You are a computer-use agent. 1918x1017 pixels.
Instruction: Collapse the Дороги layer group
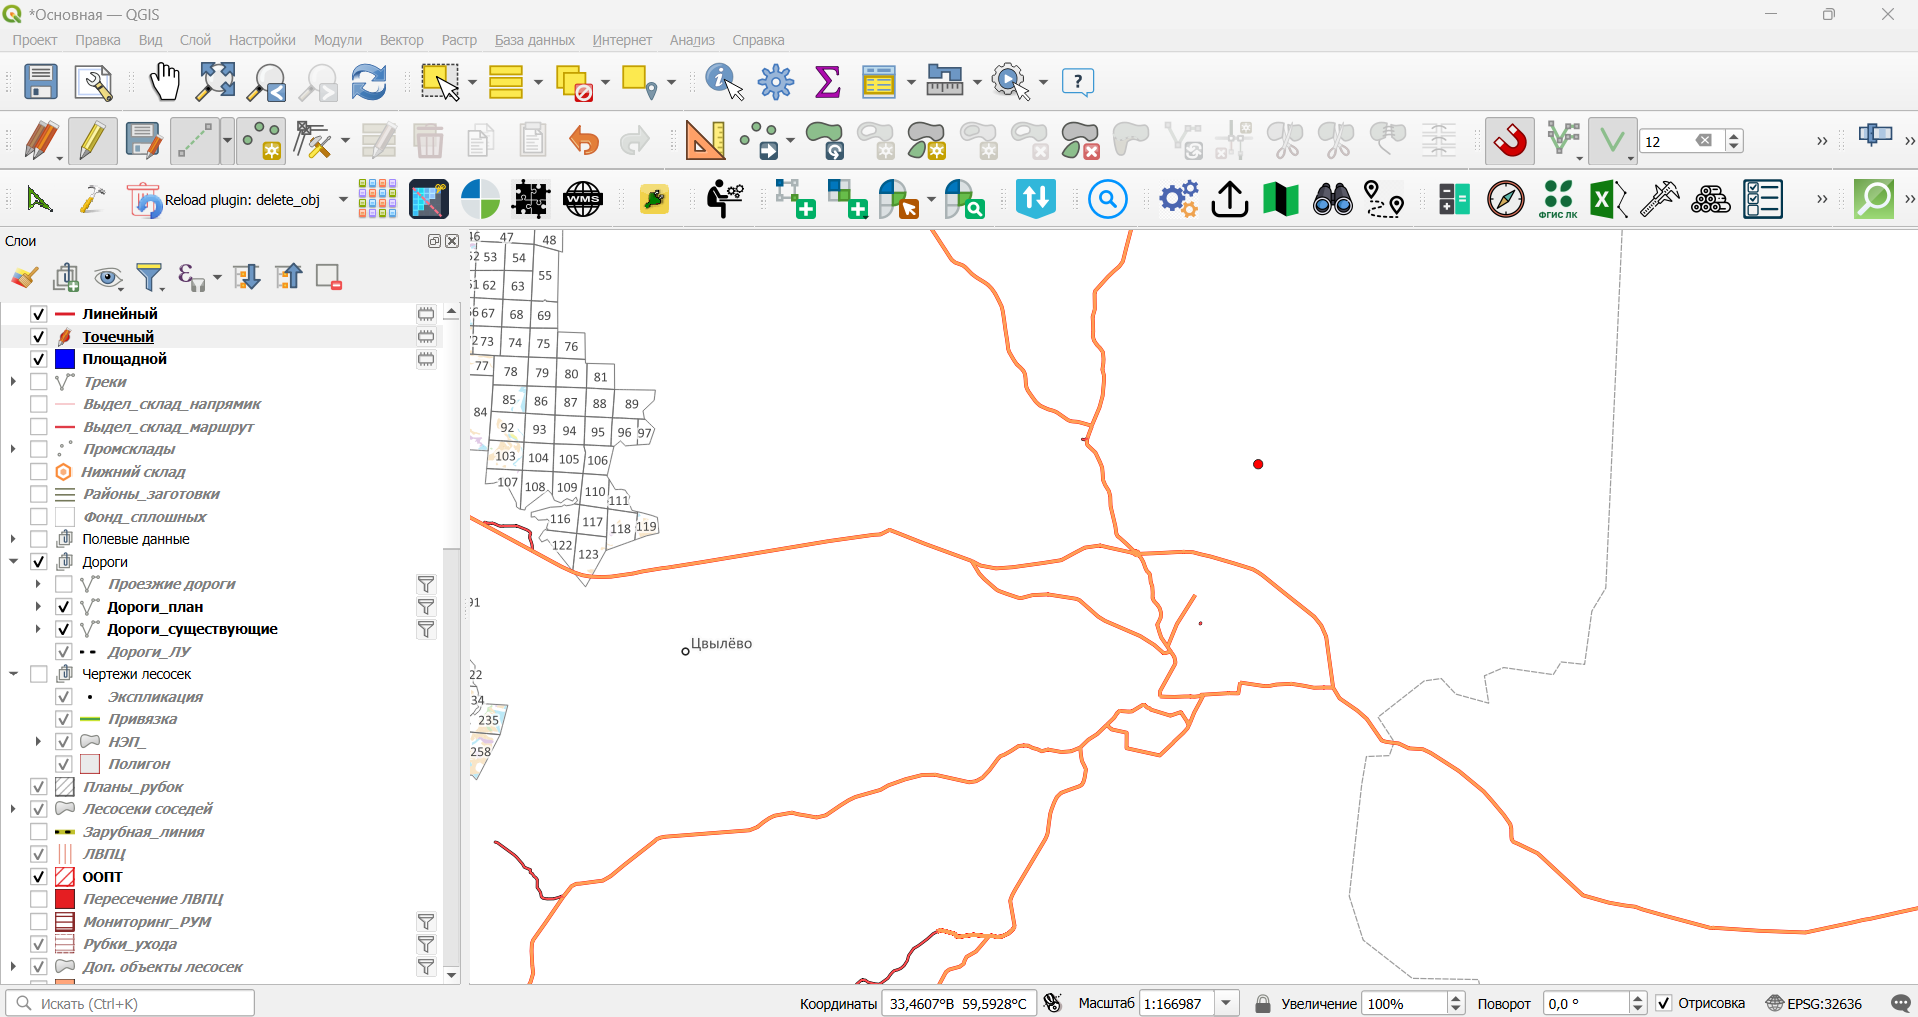tap(14, 562)
